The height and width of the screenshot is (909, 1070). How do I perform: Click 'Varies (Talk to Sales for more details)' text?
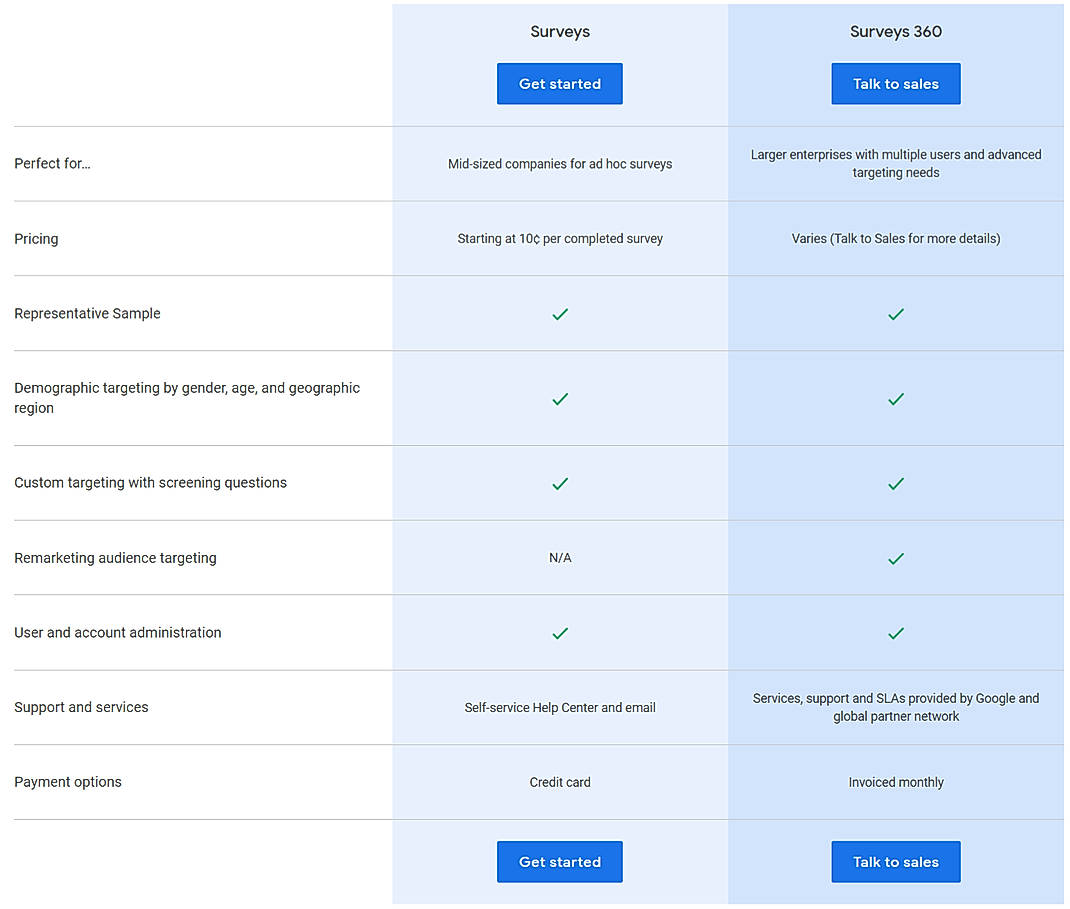tap(895, 239)
